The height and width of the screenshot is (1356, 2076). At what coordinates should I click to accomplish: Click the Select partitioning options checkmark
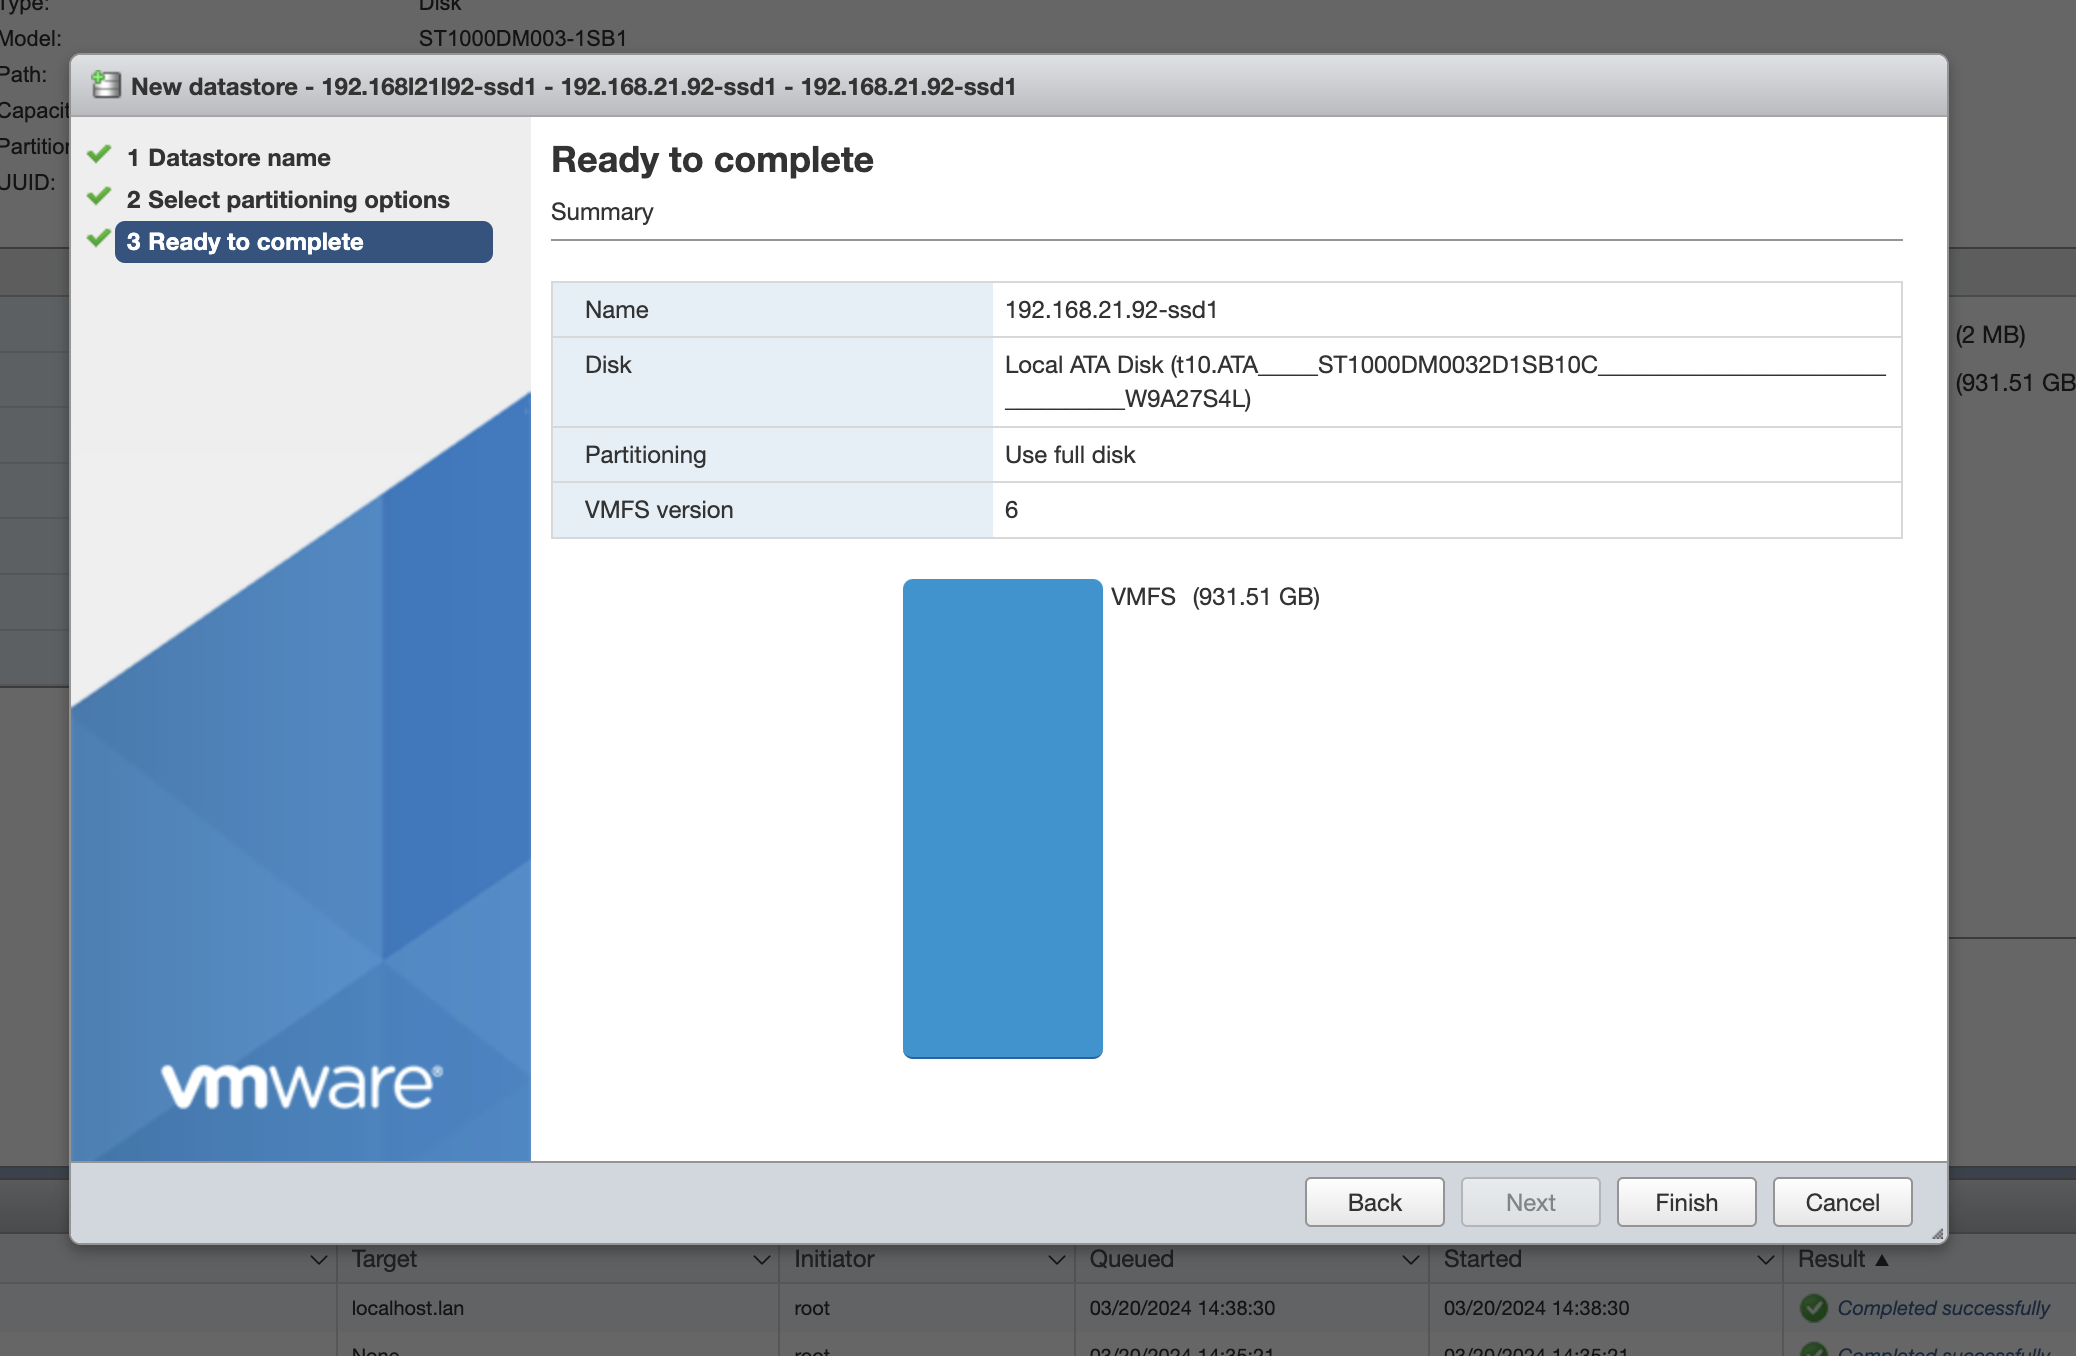tap(99, 197)
